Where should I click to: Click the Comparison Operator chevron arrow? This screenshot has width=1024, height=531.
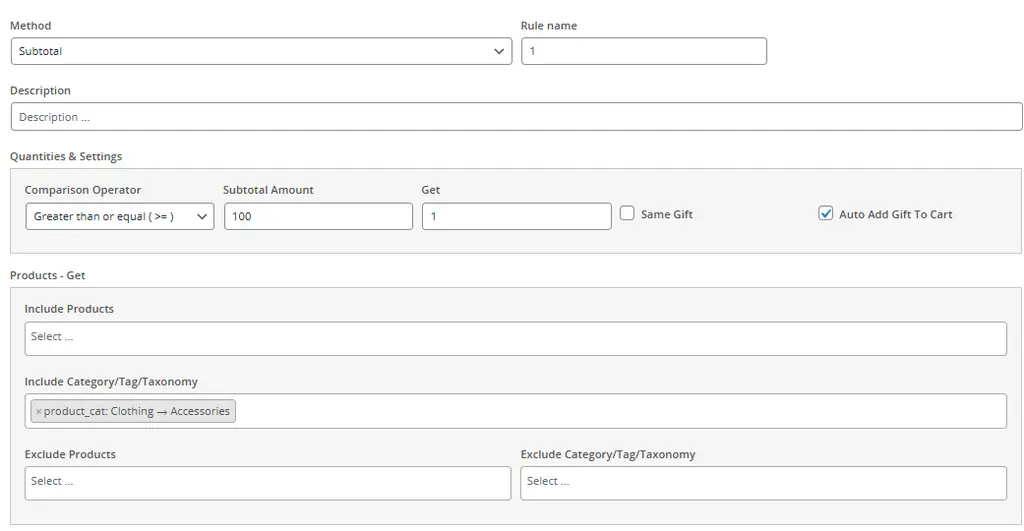[202, 216]
